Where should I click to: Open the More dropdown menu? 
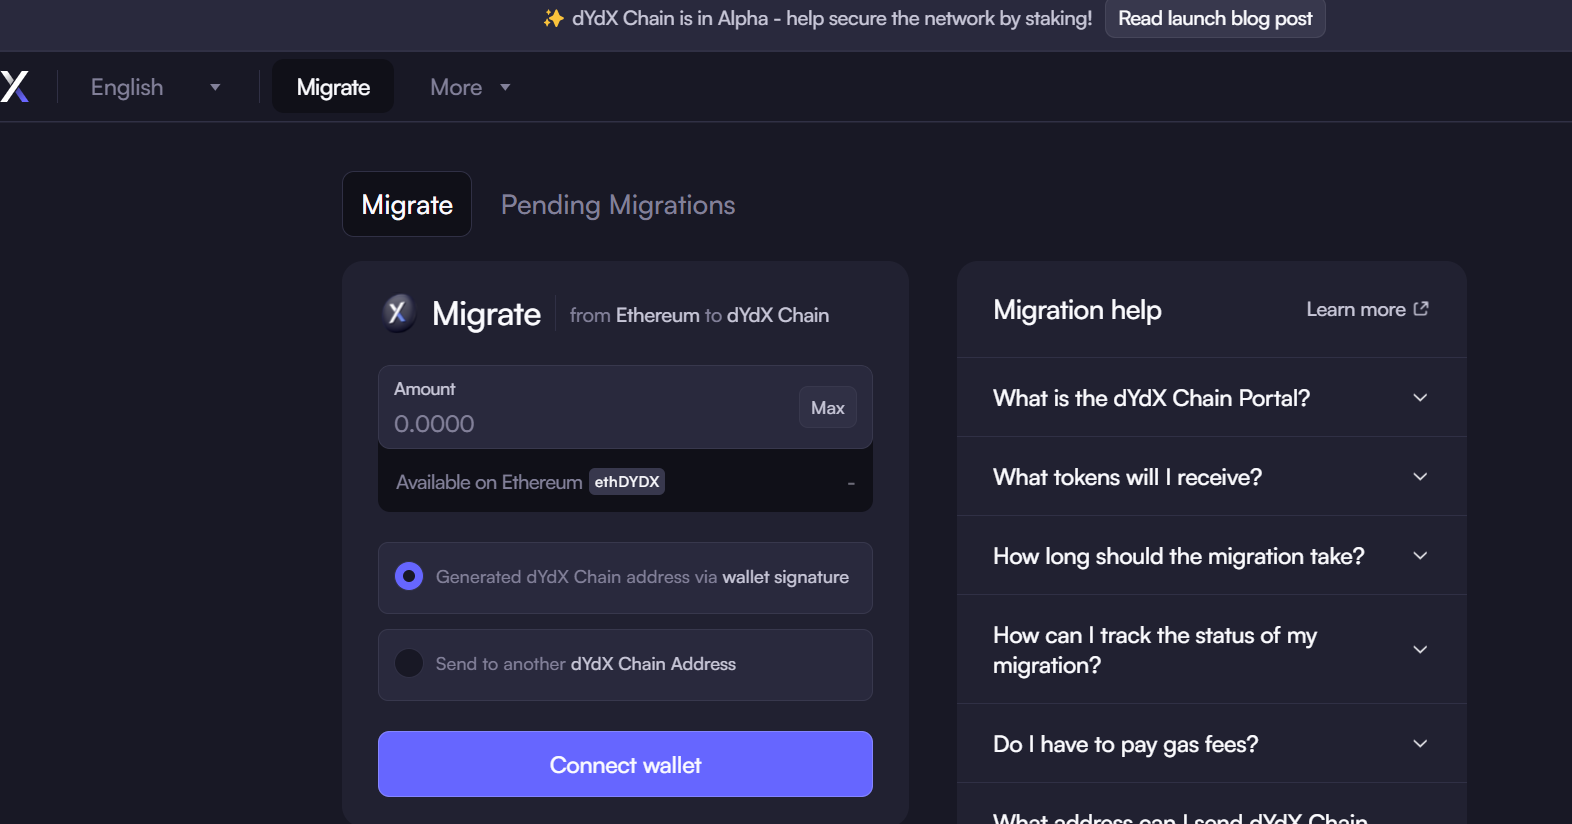point(469,87)
